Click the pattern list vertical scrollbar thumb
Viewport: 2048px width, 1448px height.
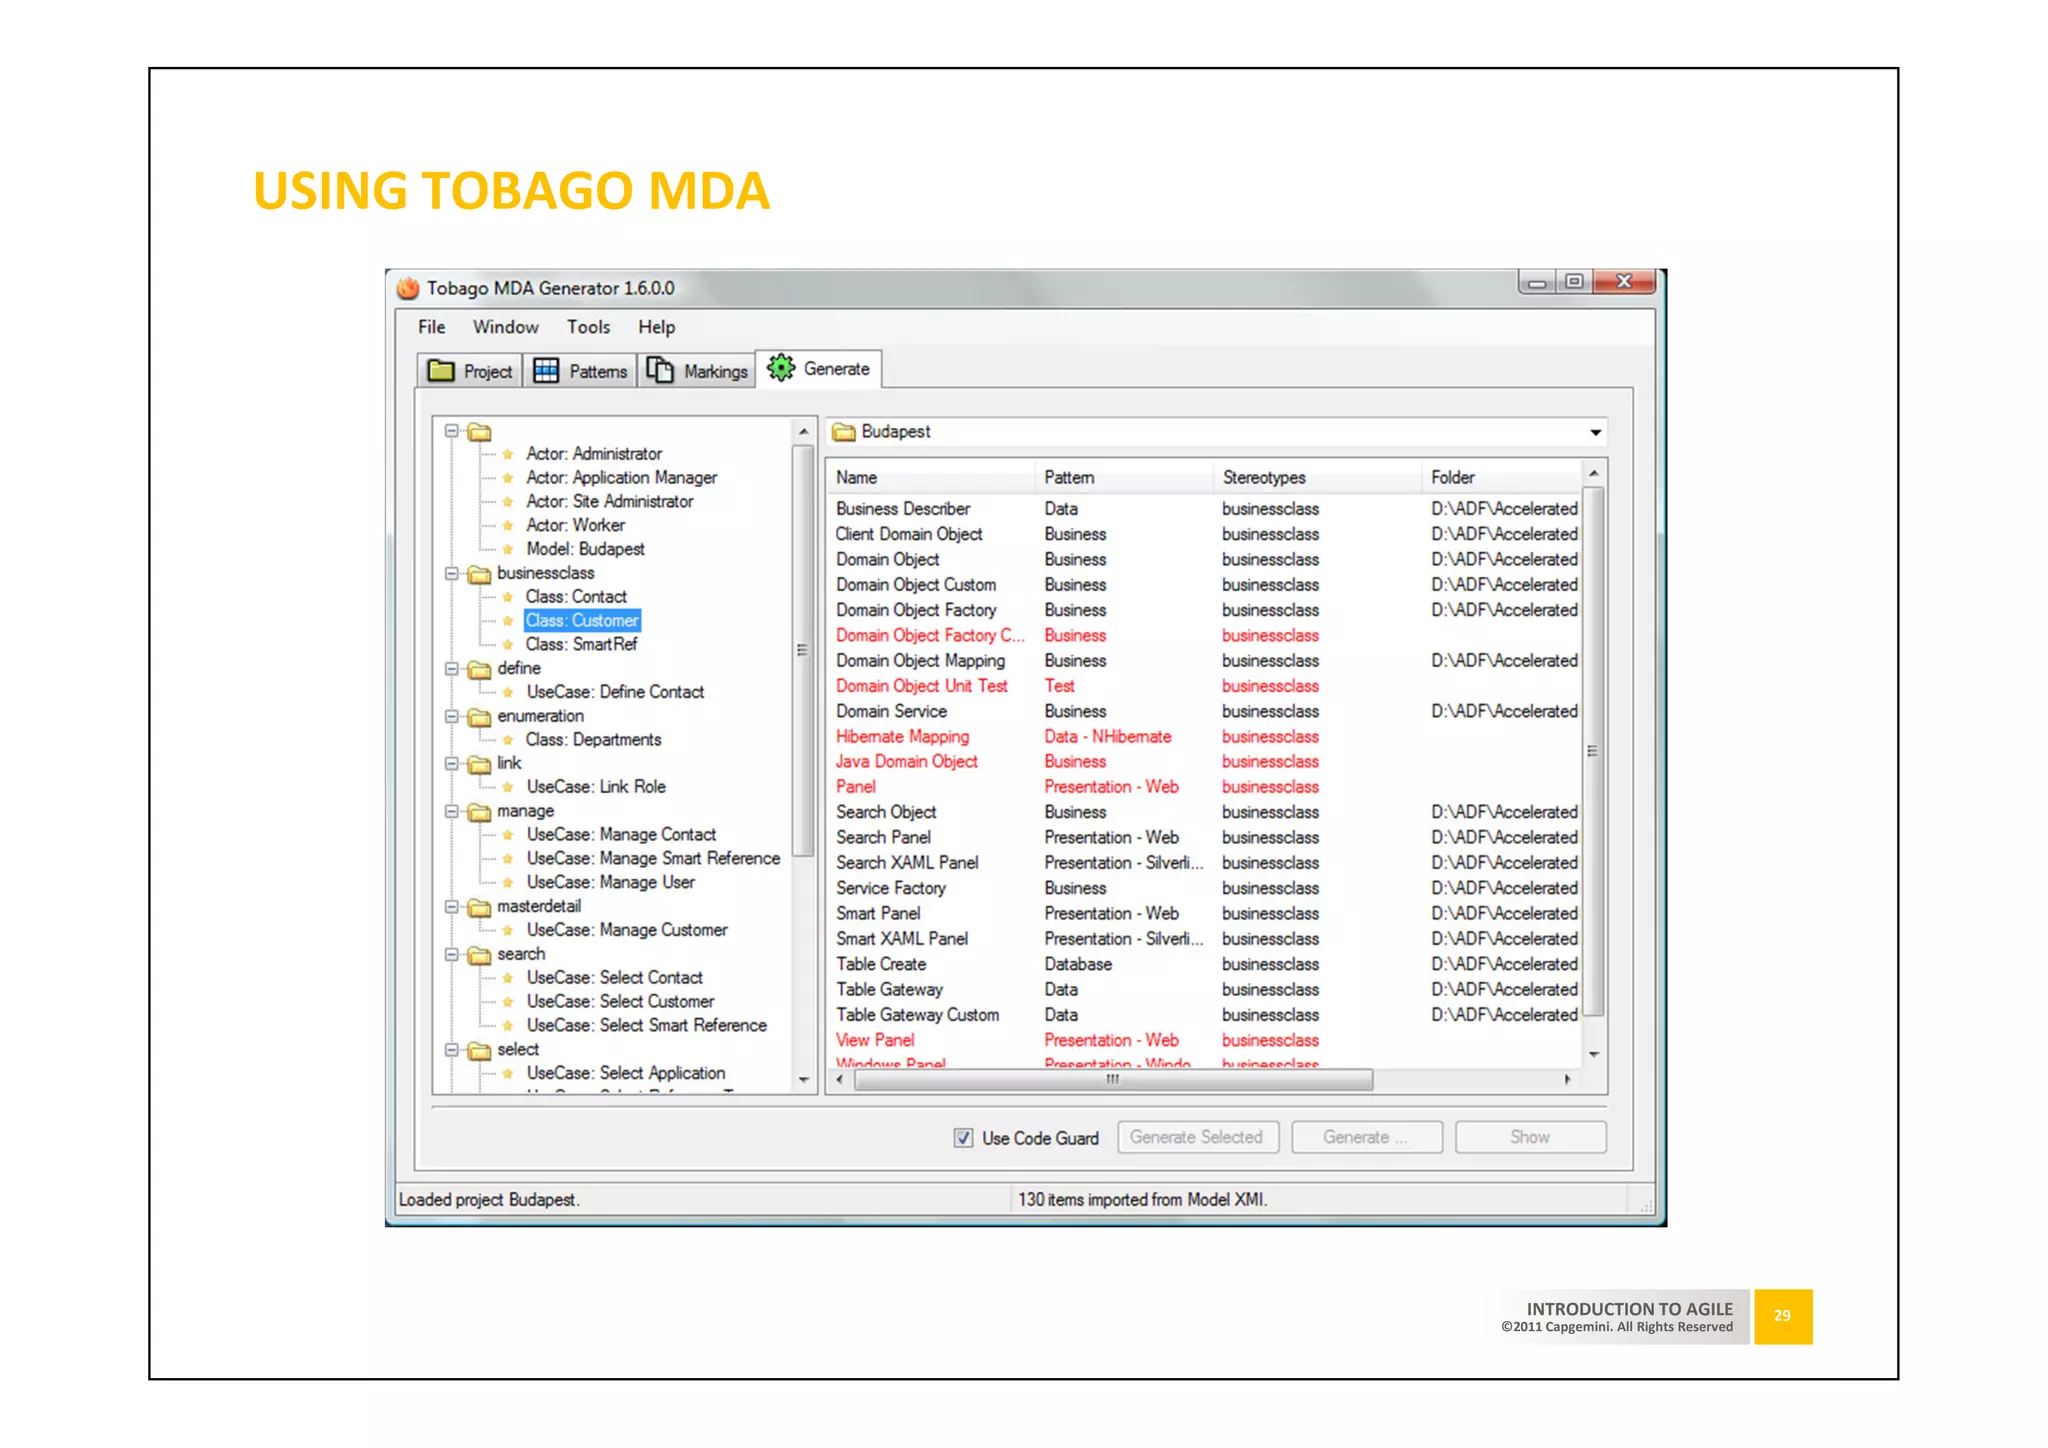pyautogui.click(x=1594, y=750)
